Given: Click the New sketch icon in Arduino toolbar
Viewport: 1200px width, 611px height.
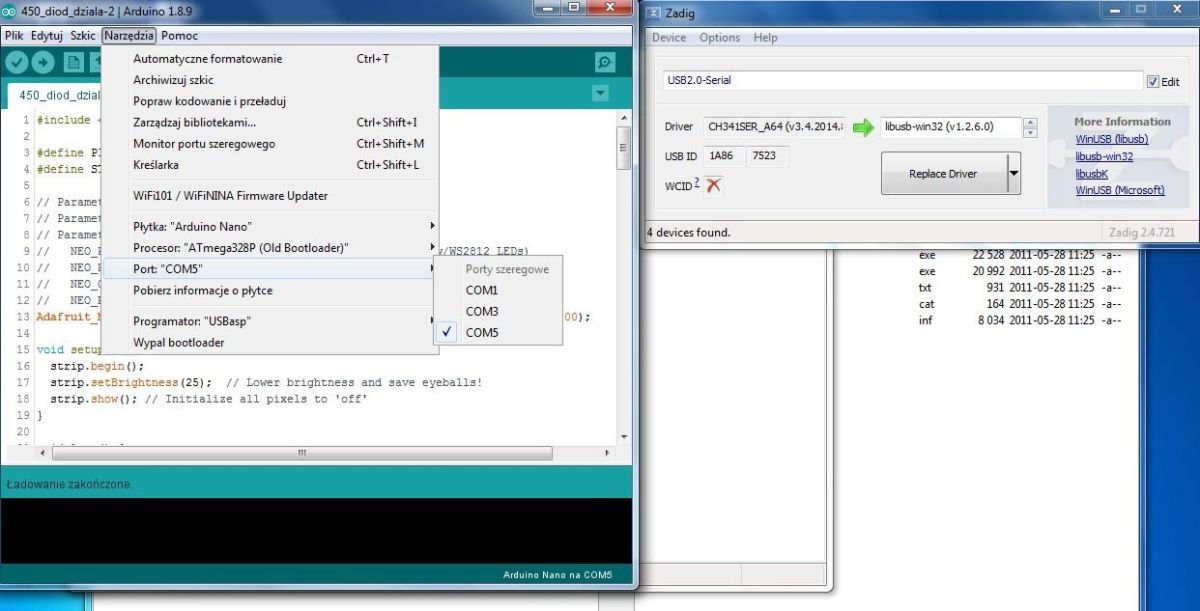Looking at the screenshot, I should pyautogui.click(x=73, y=62).
